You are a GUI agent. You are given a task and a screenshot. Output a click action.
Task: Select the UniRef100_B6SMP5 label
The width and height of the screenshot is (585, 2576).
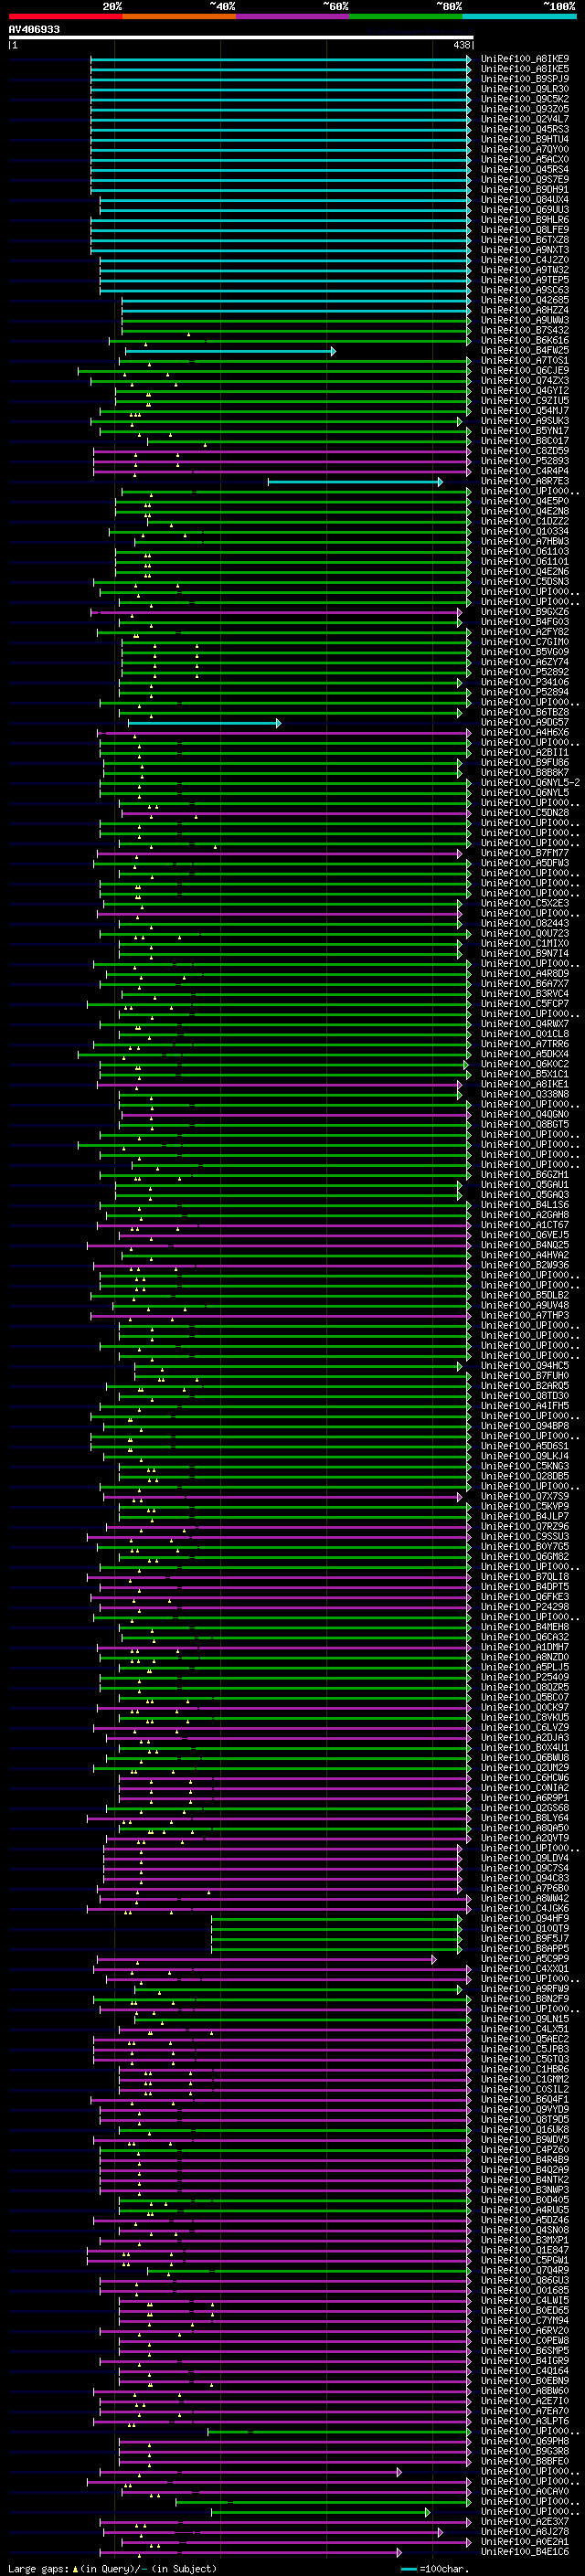525,2350
